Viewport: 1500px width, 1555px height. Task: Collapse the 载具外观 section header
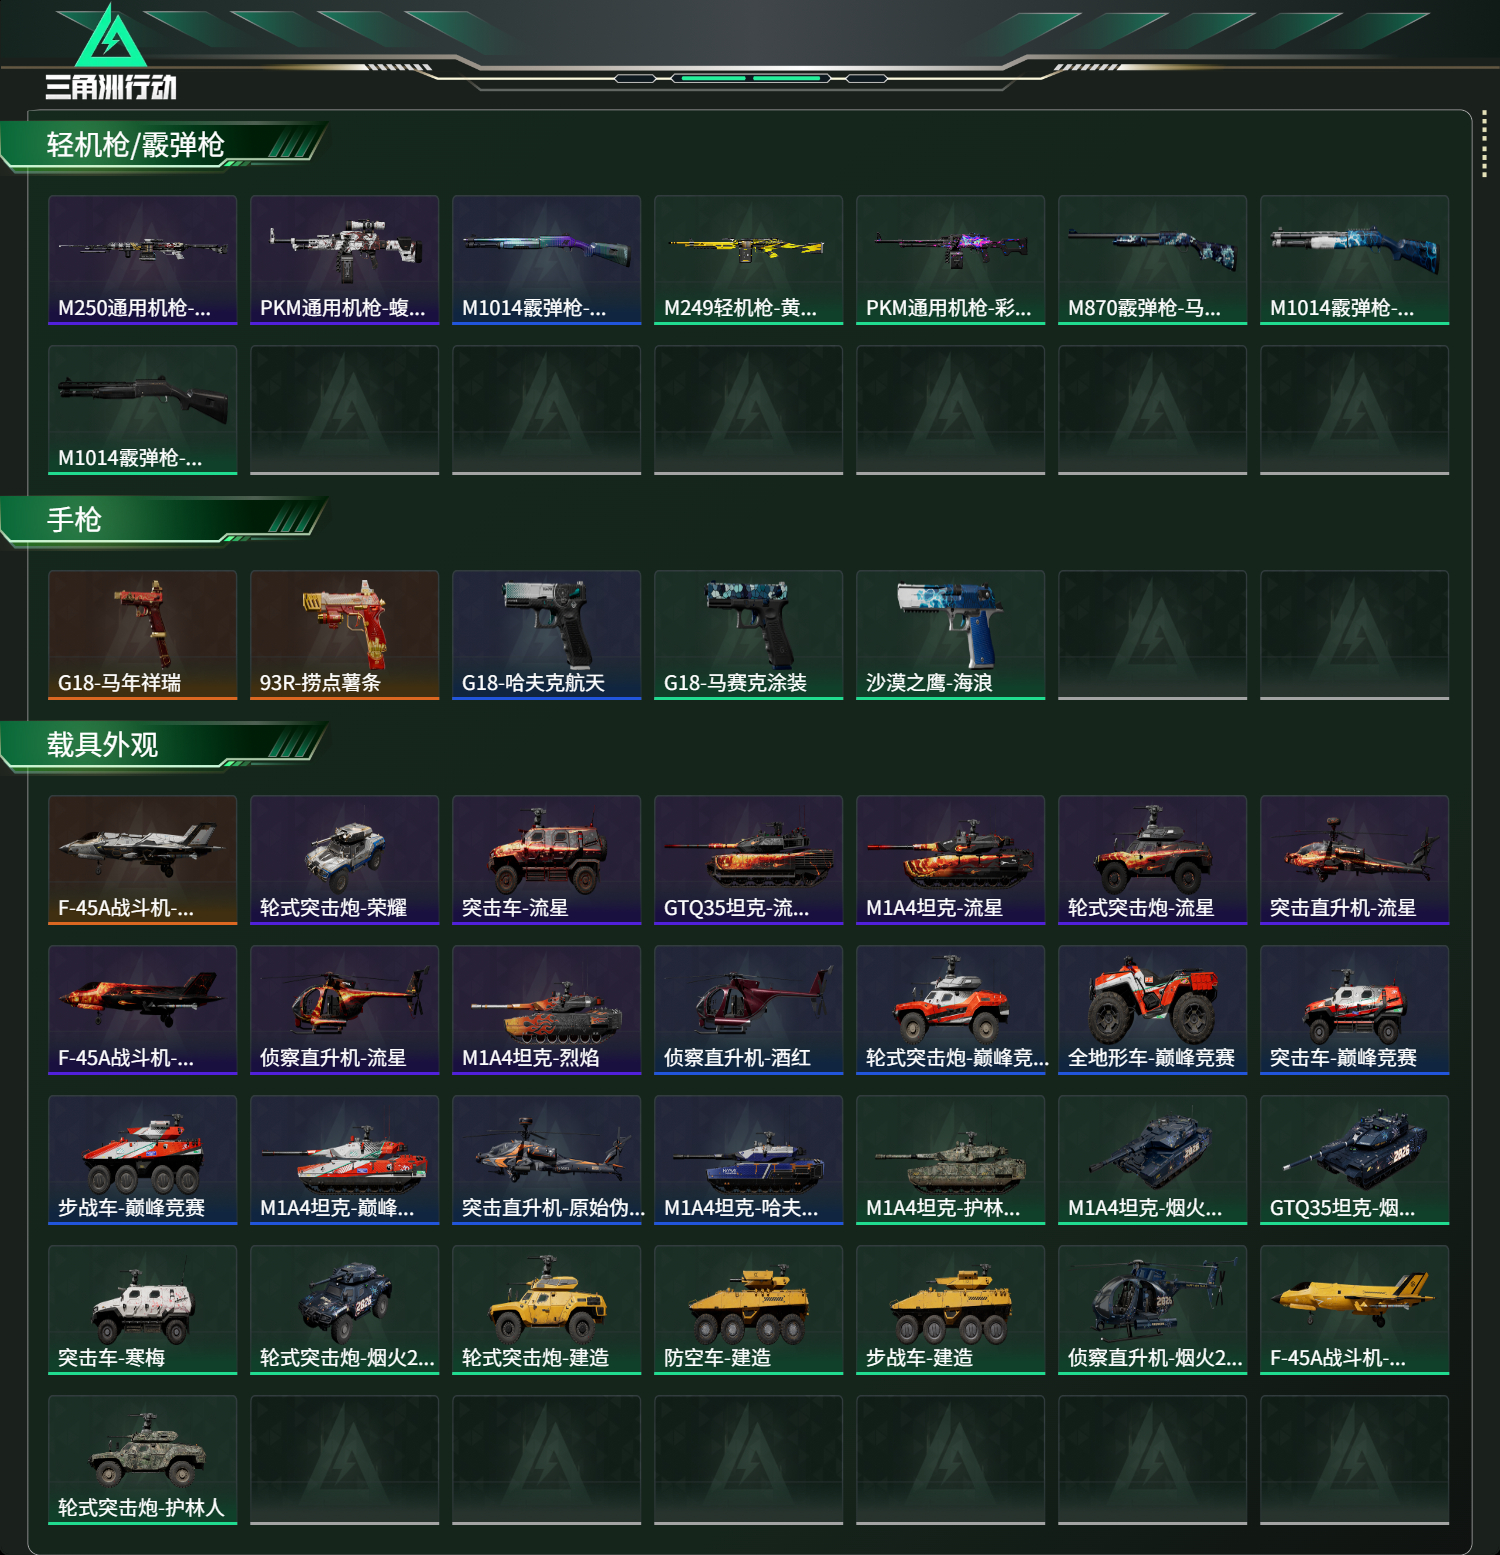165,746
